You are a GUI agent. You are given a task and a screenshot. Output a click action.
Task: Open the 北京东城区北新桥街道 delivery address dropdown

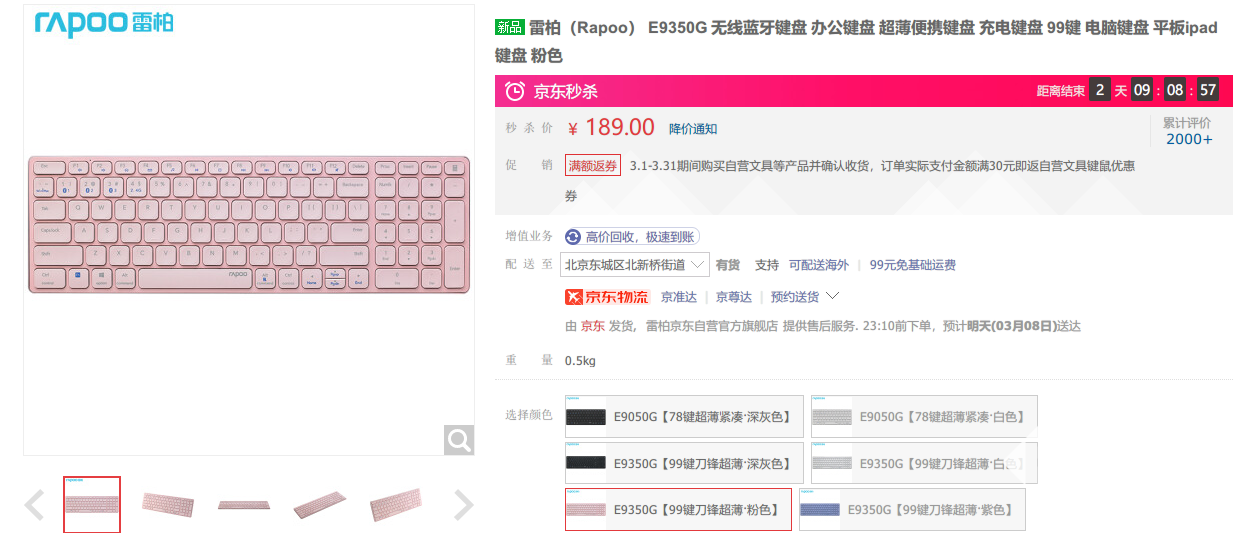click(636, 265)
